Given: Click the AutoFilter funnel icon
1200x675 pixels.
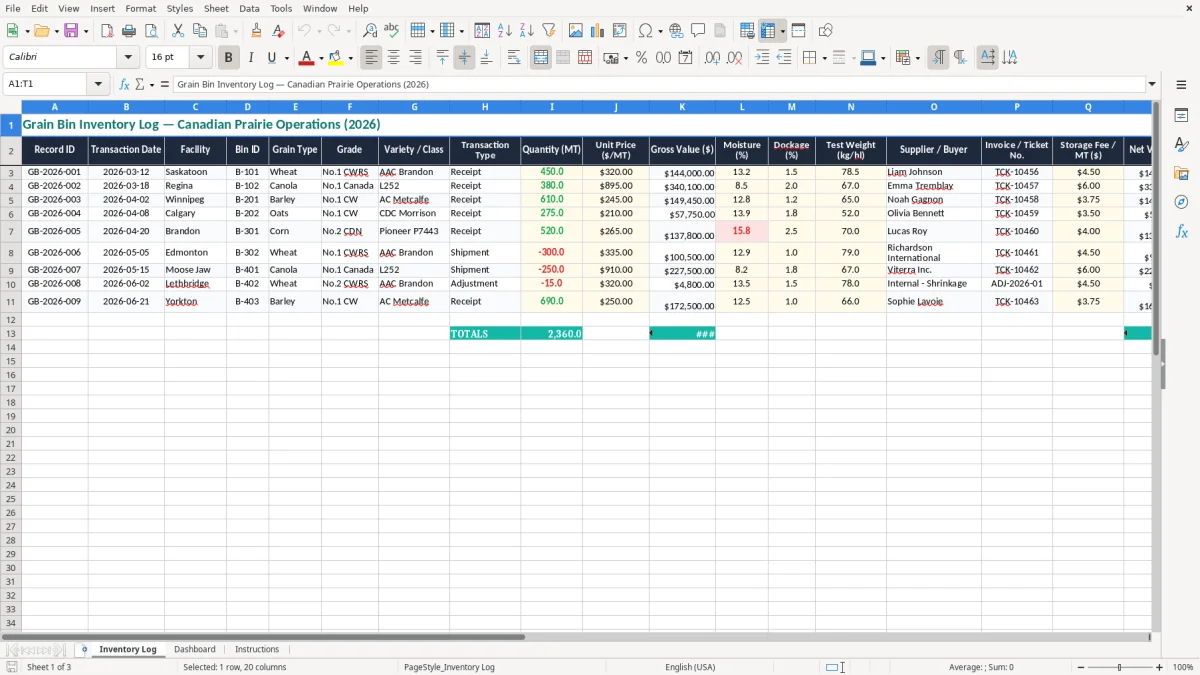Looking at the screenshot, I should (548, 31).
